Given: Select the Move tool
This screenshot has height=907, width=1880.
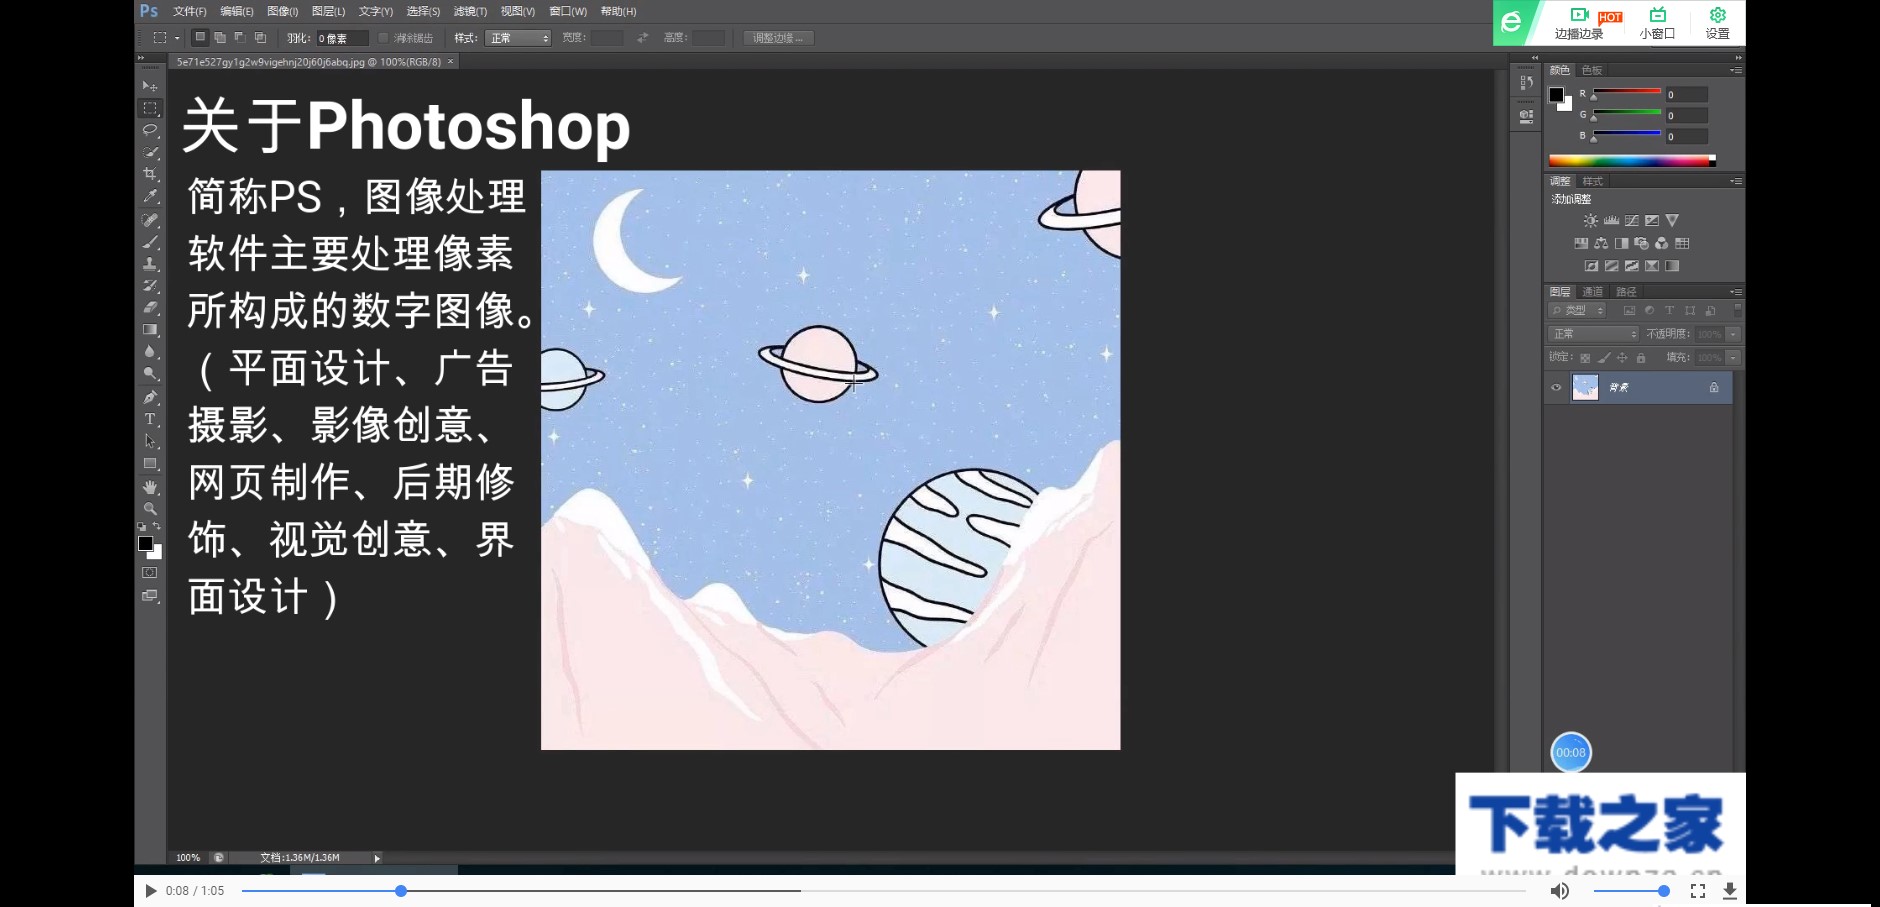Looking at the screenshot, I should 150,86.
